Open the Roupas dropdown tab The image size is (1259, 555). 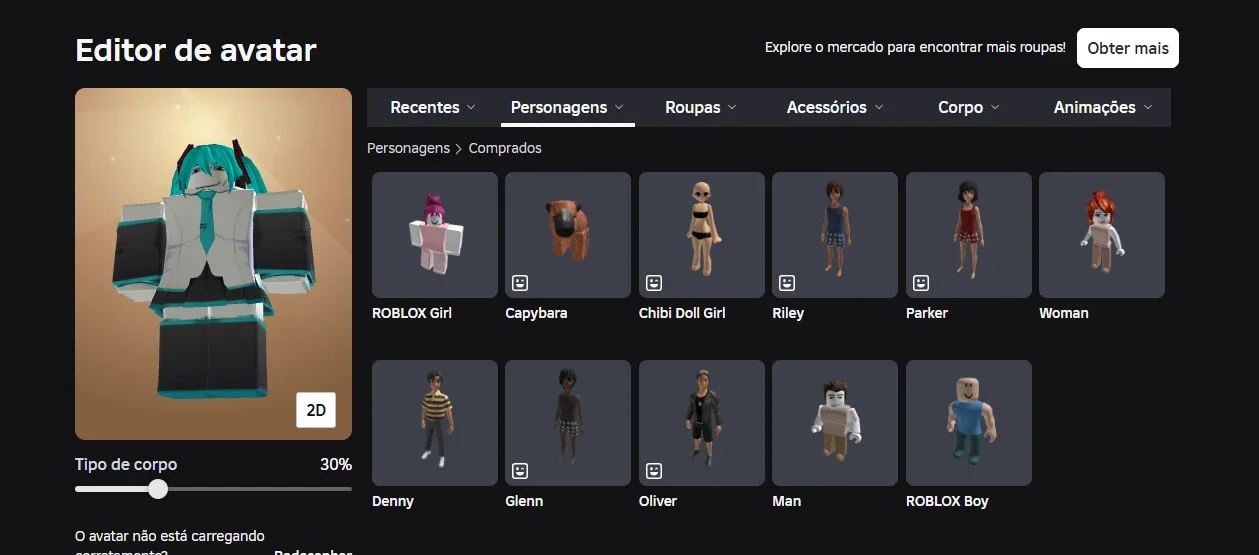(701, 107)
